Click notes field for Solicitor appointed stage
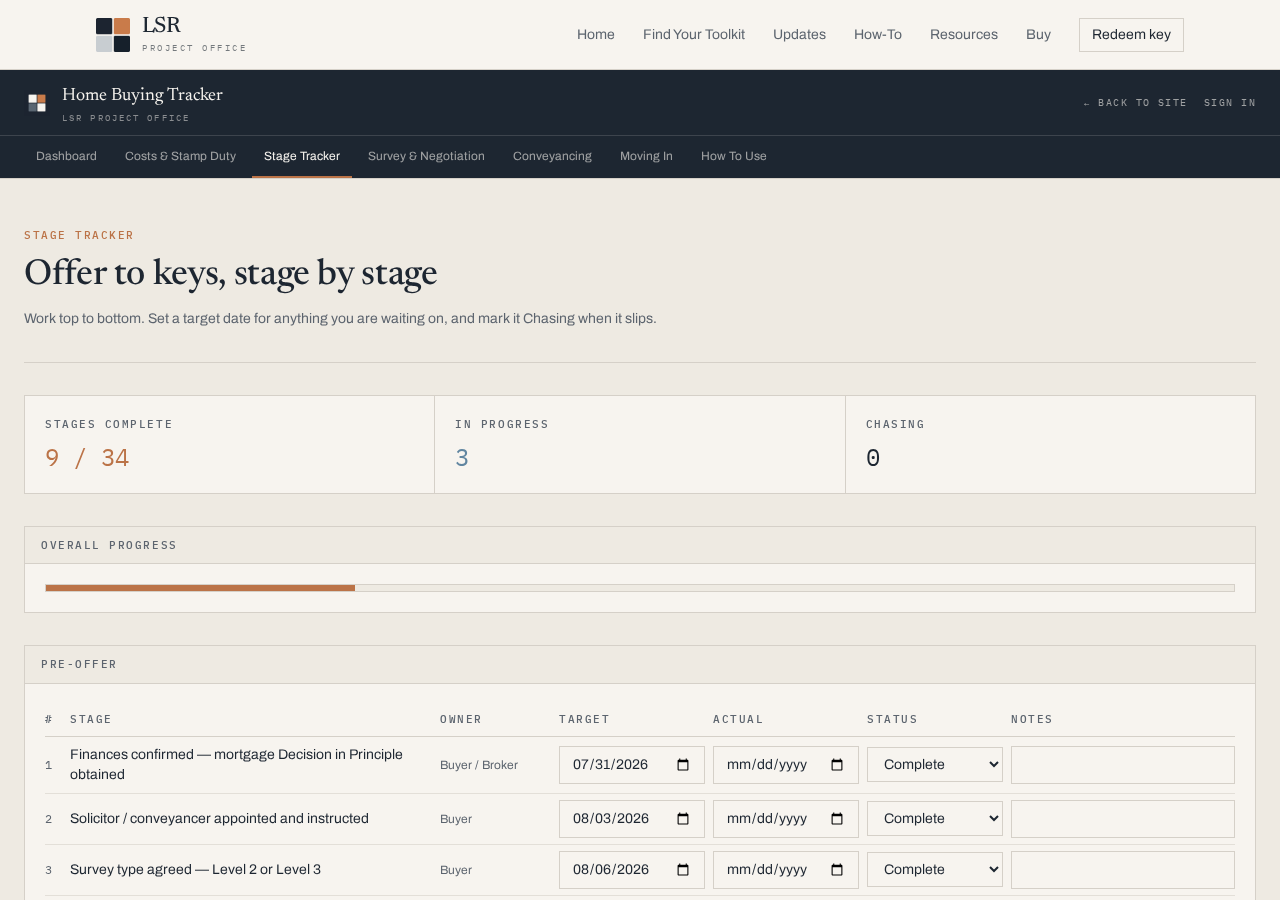This screenshot has width=1280, height=900. click(1123, 819)
